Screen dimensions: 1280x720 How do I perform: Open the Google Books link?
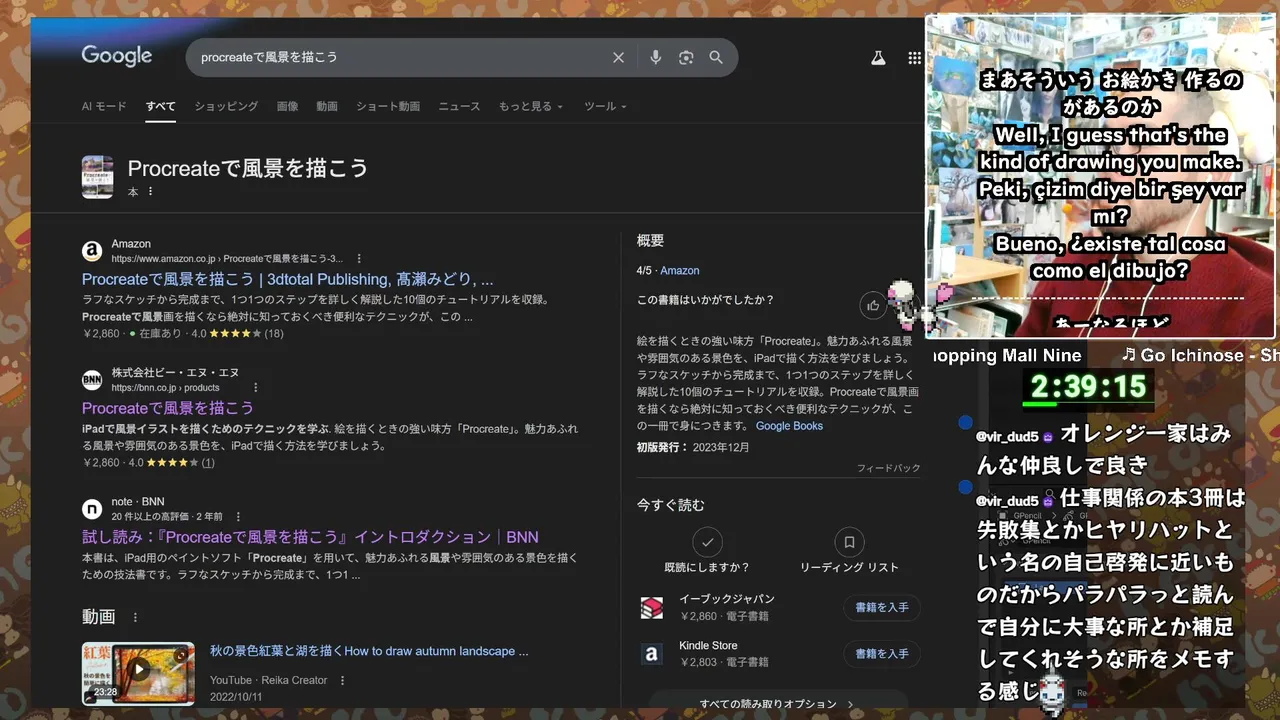(x=789, y=426)
